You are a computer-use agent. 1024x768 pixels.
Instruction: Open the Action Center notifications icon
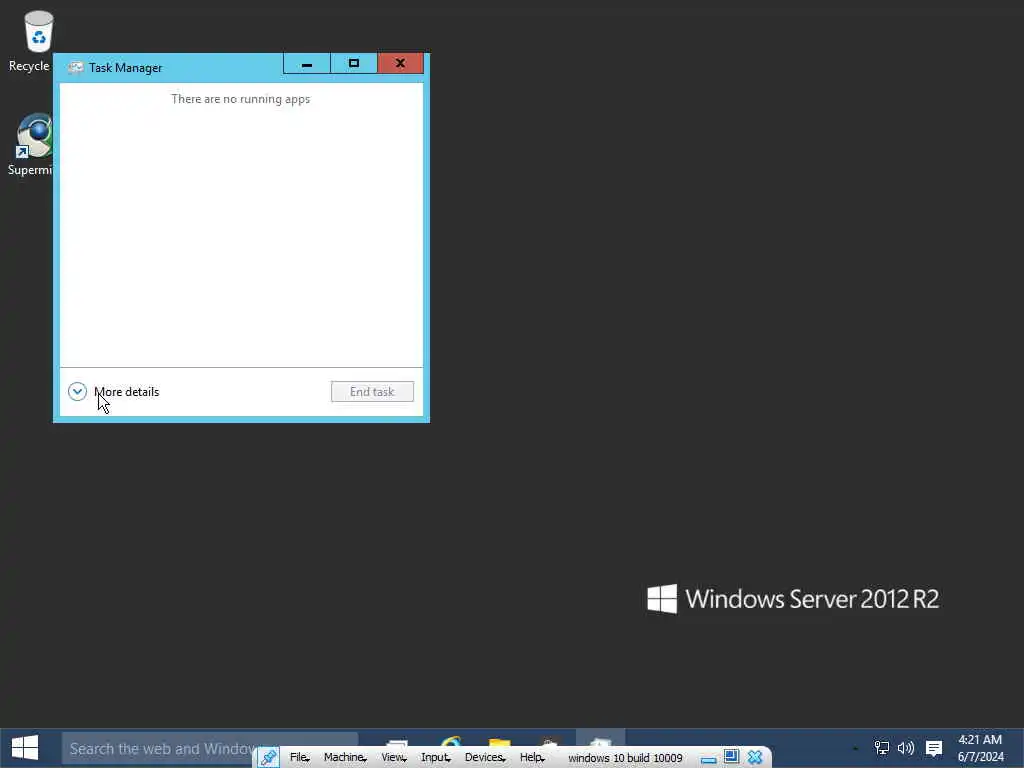click(x=934, y=748)
